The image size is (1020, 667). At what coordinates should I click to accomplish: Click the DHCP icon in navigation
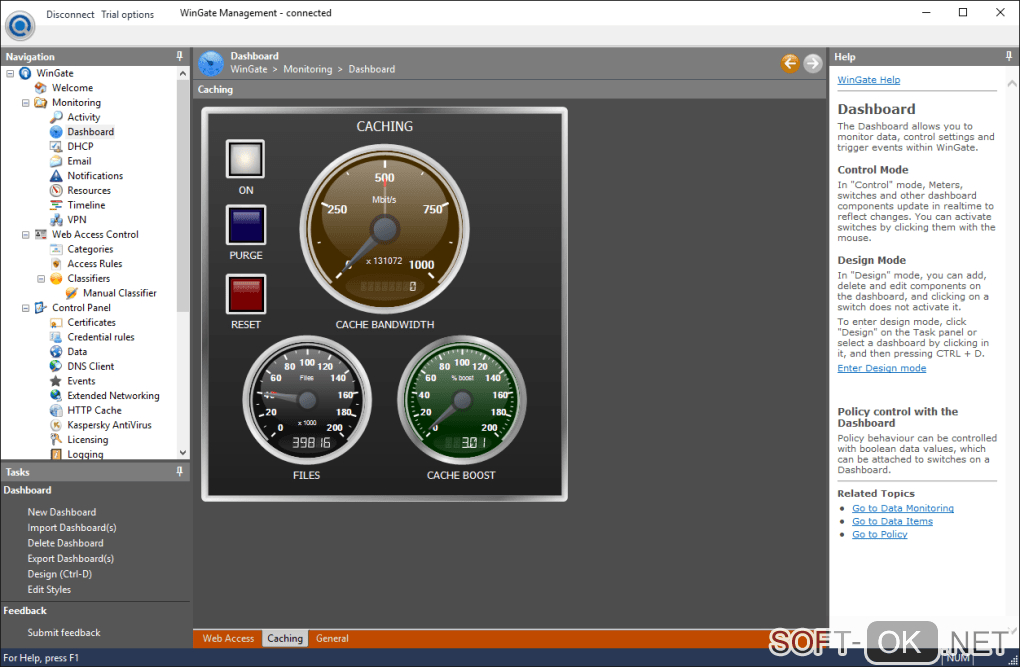57,146
